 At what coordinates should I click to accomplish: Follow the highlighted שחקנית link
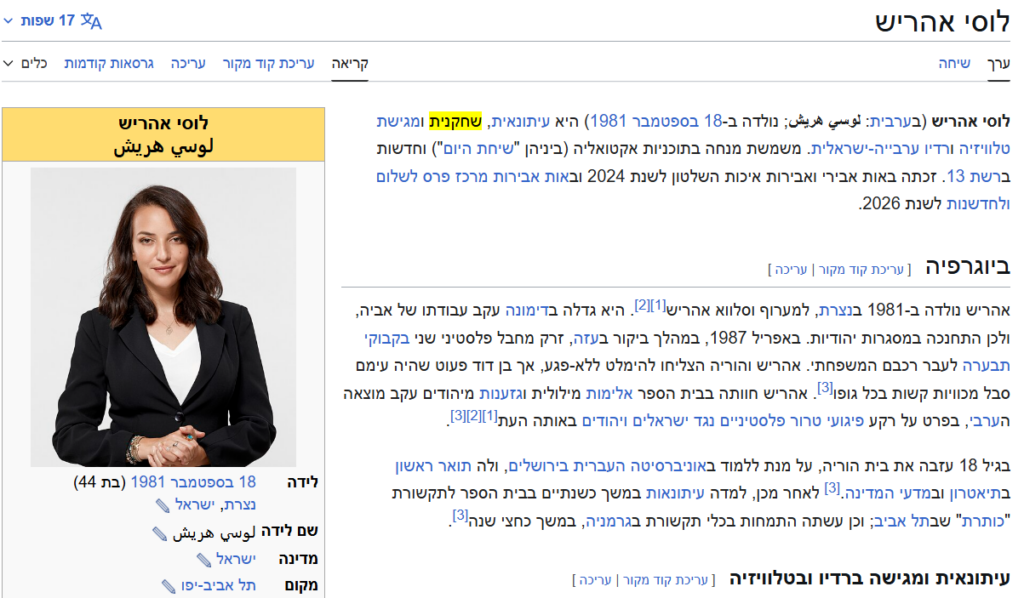point(455,121)
